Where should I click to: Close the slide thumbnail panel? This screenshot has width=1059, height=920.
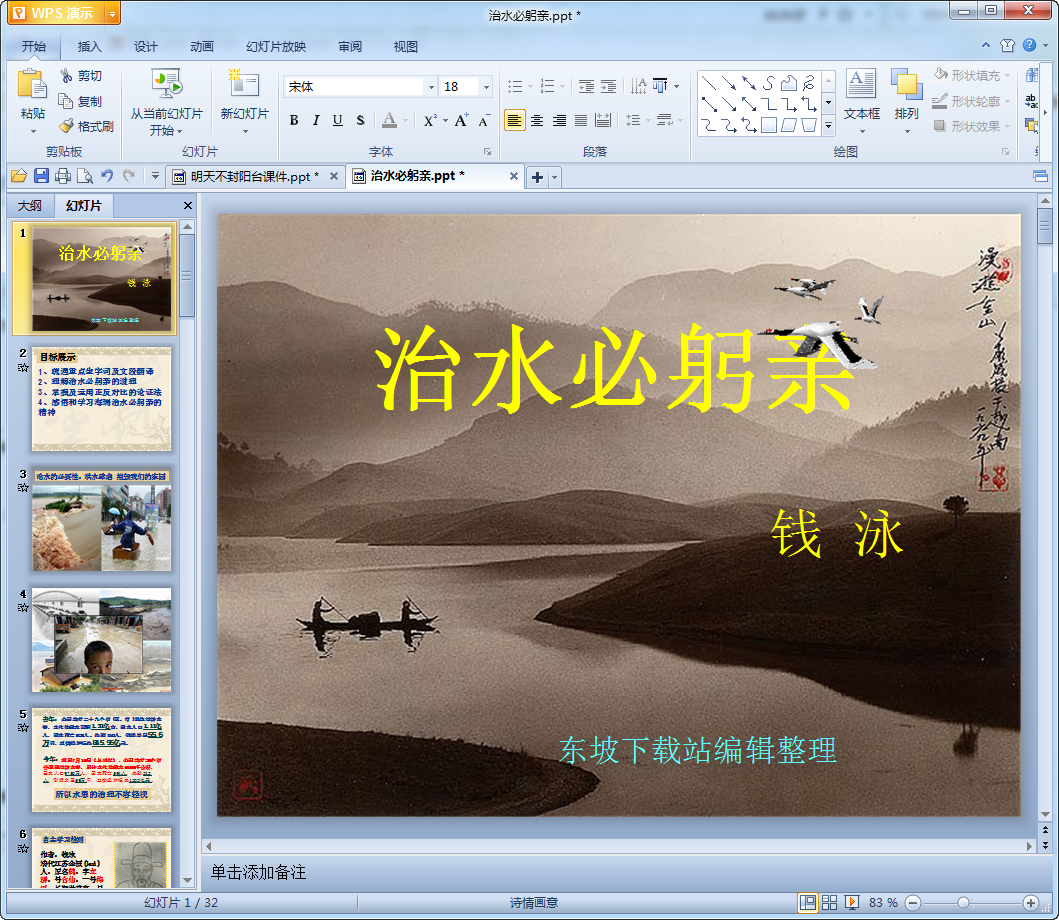(188, 205)
